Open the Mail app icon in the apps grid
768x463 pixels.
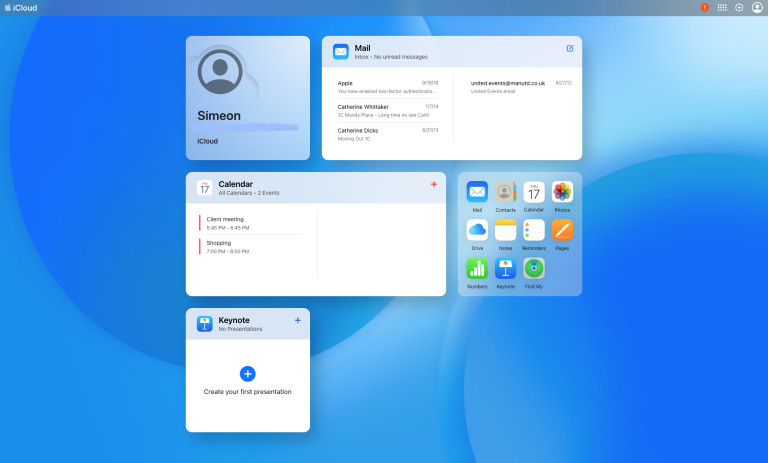[x=477, y=192]
